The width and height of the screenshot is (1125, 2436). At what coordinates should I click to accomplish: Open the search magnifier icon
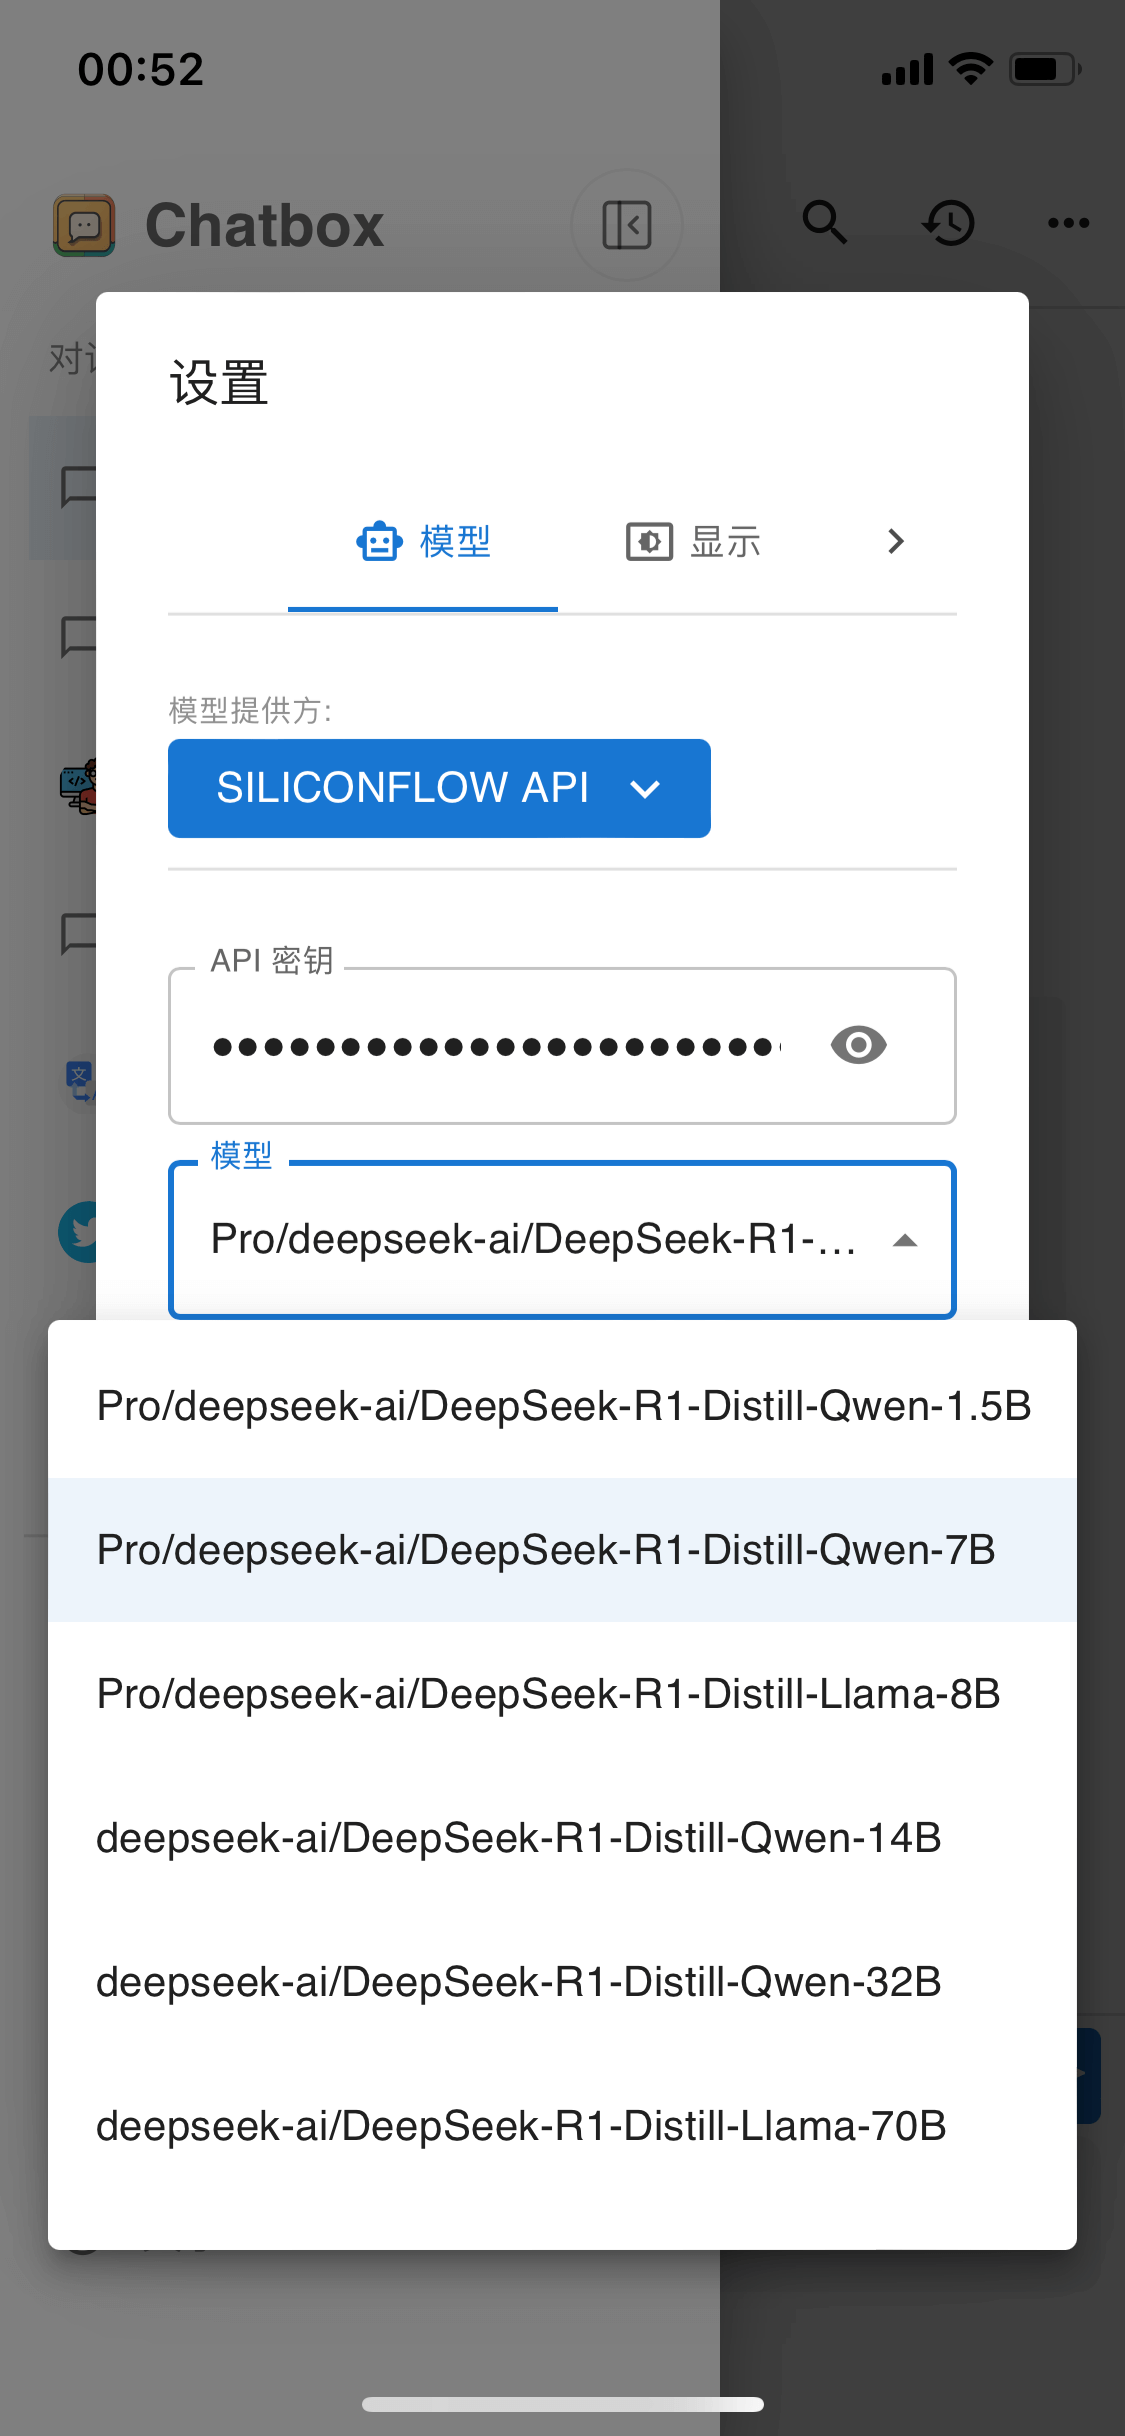[x=825, y=222]
